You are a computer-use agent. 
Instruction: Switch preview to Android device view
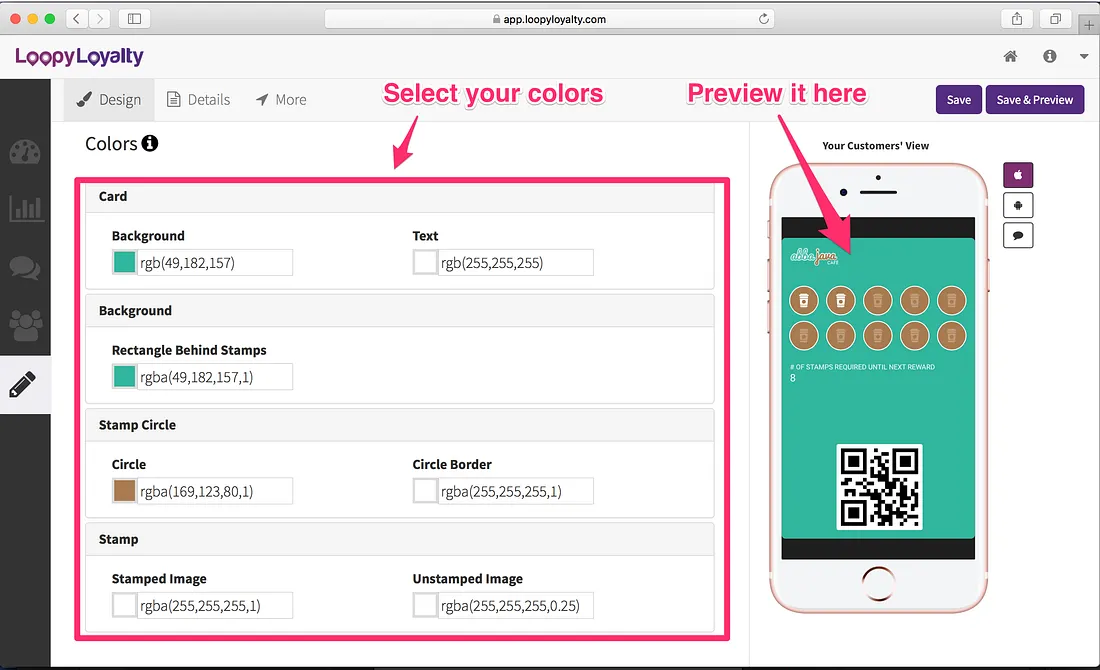click(1018, 205)
